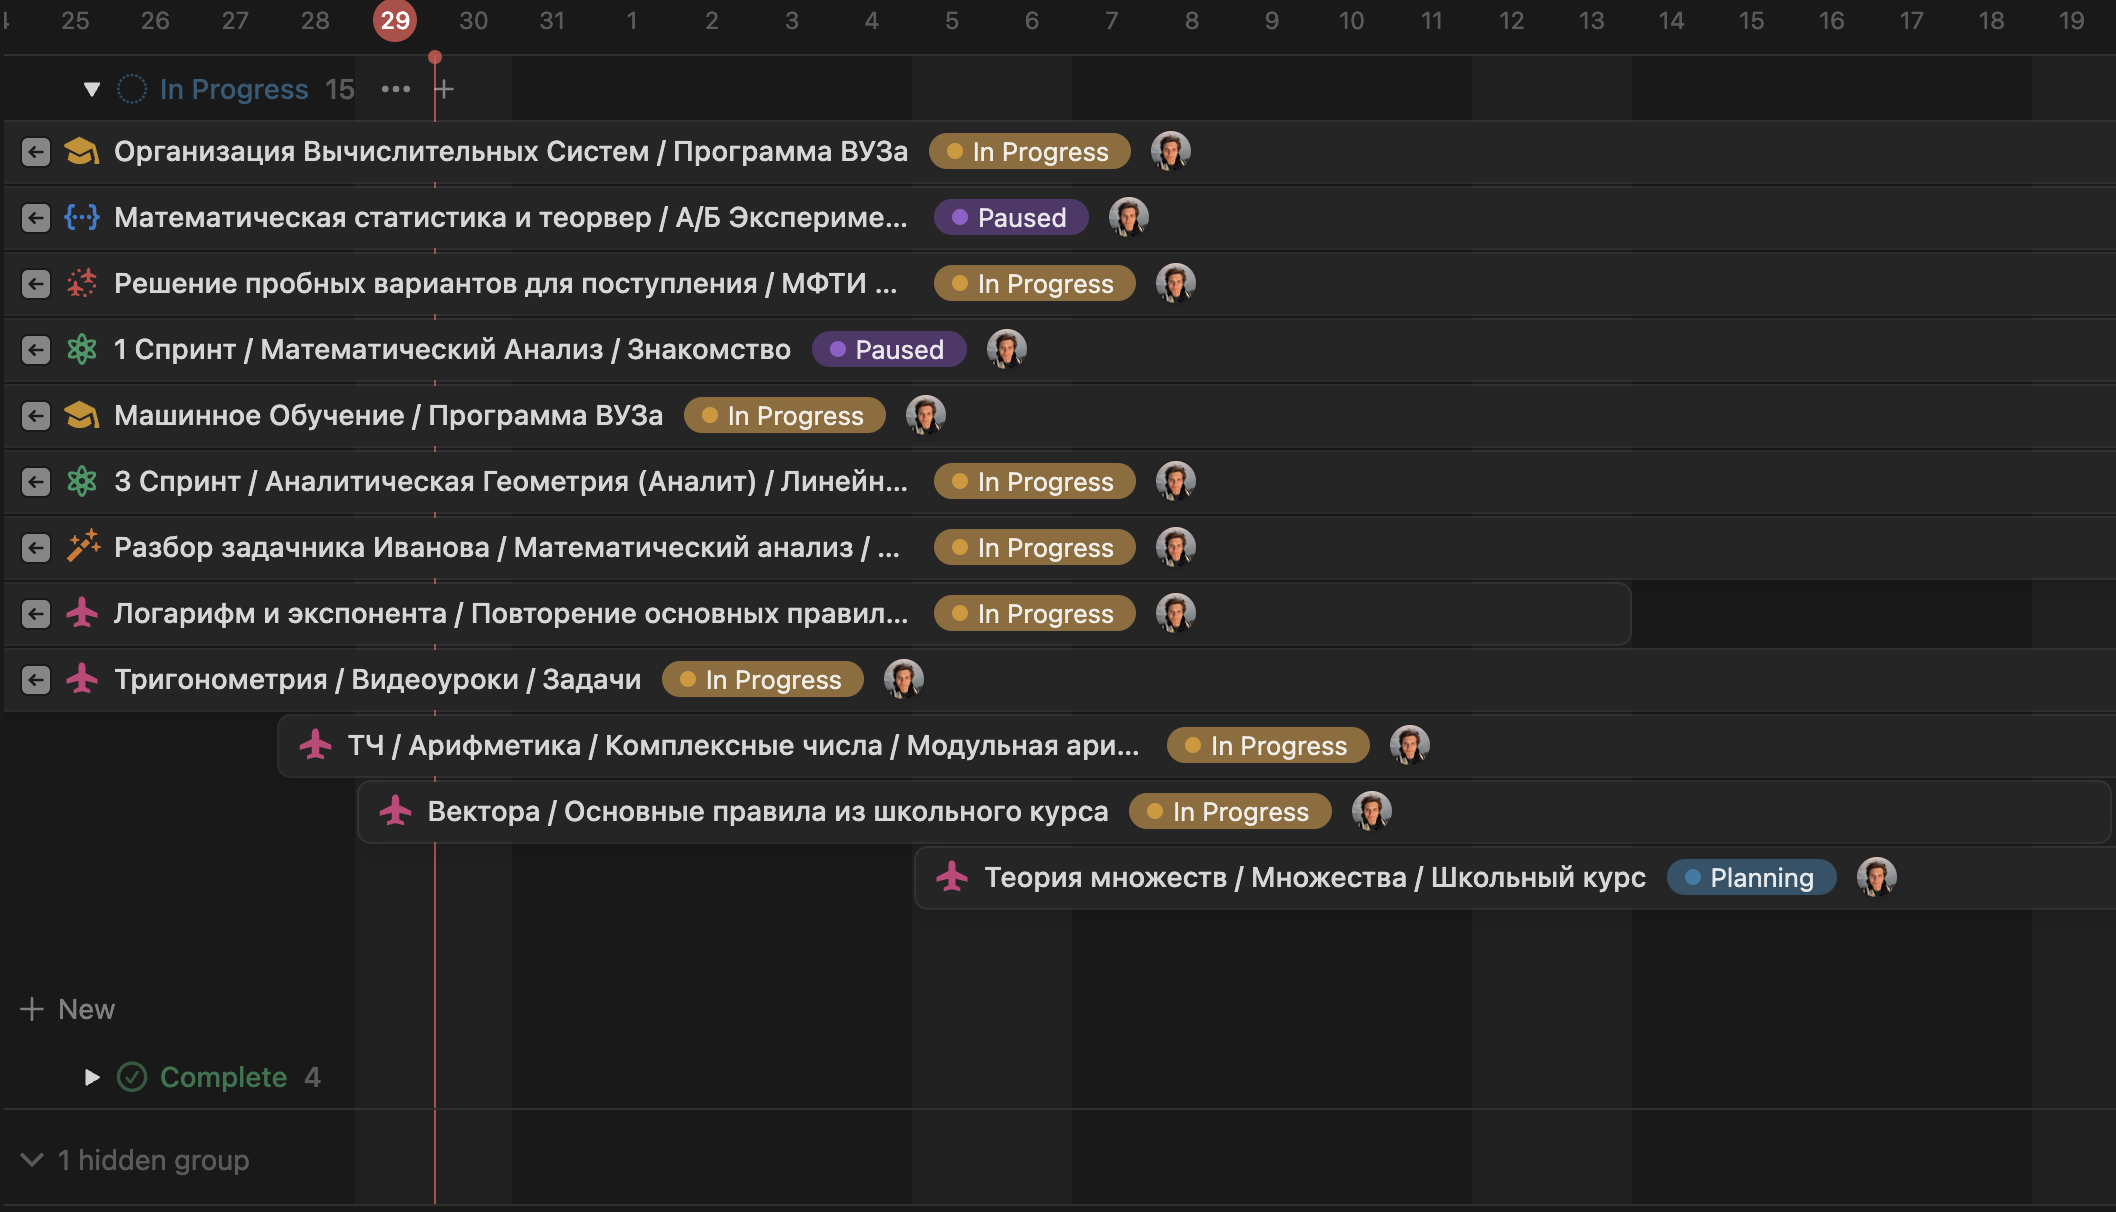Click the plus button next to In Progress header
2116x1212 pixels.
pyautogui.click(x=444, y=88)
